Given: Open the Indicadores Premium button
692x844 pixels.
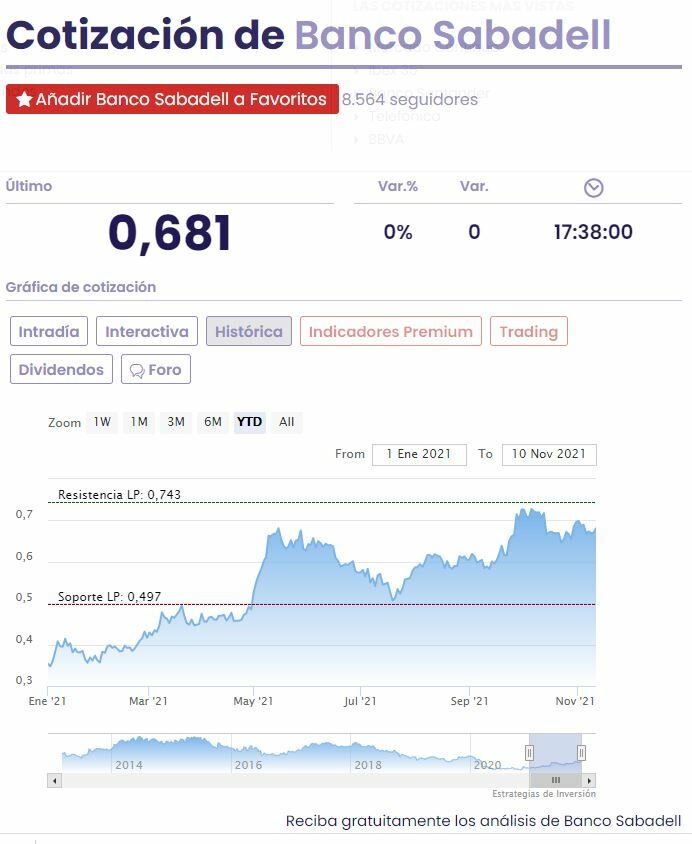Looking at the screenshot, I should [x=390, y=331].
